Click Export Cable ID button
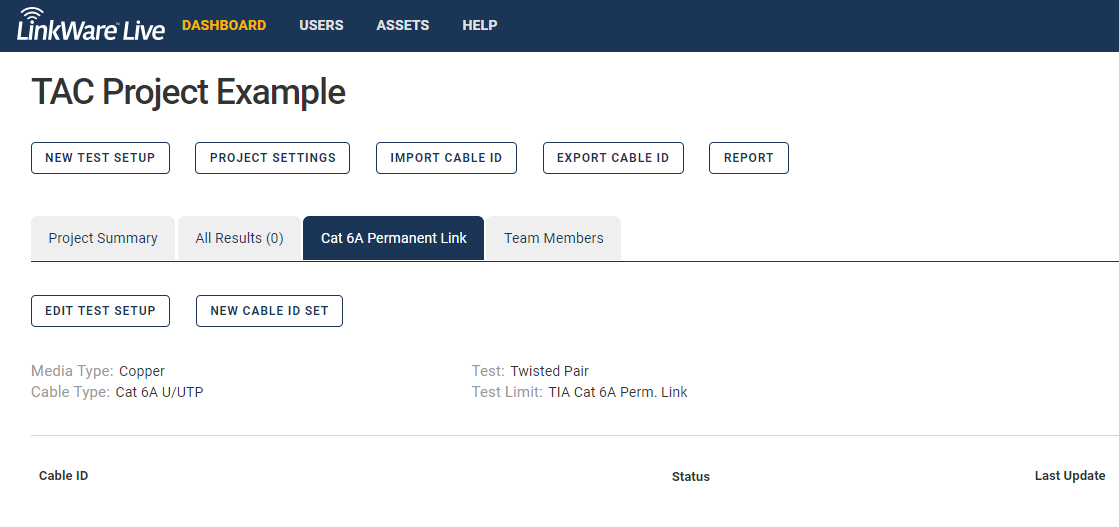The height and width of the screenshot is (527, 1119). (x=613, y=158)
